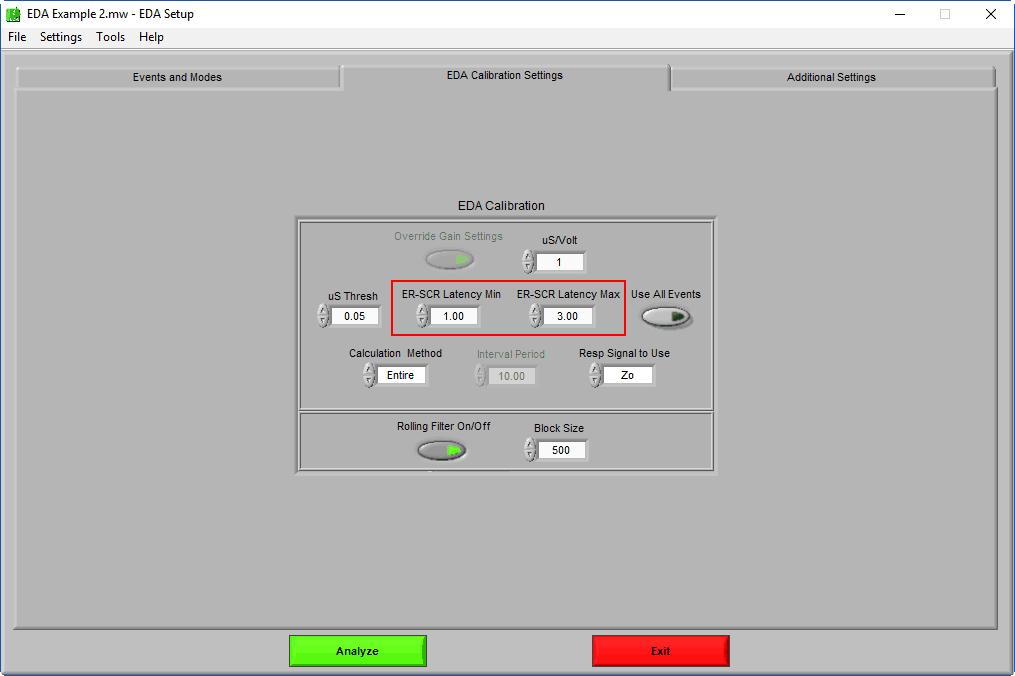Click the uS/Volt value field

(x=560, y=262)
